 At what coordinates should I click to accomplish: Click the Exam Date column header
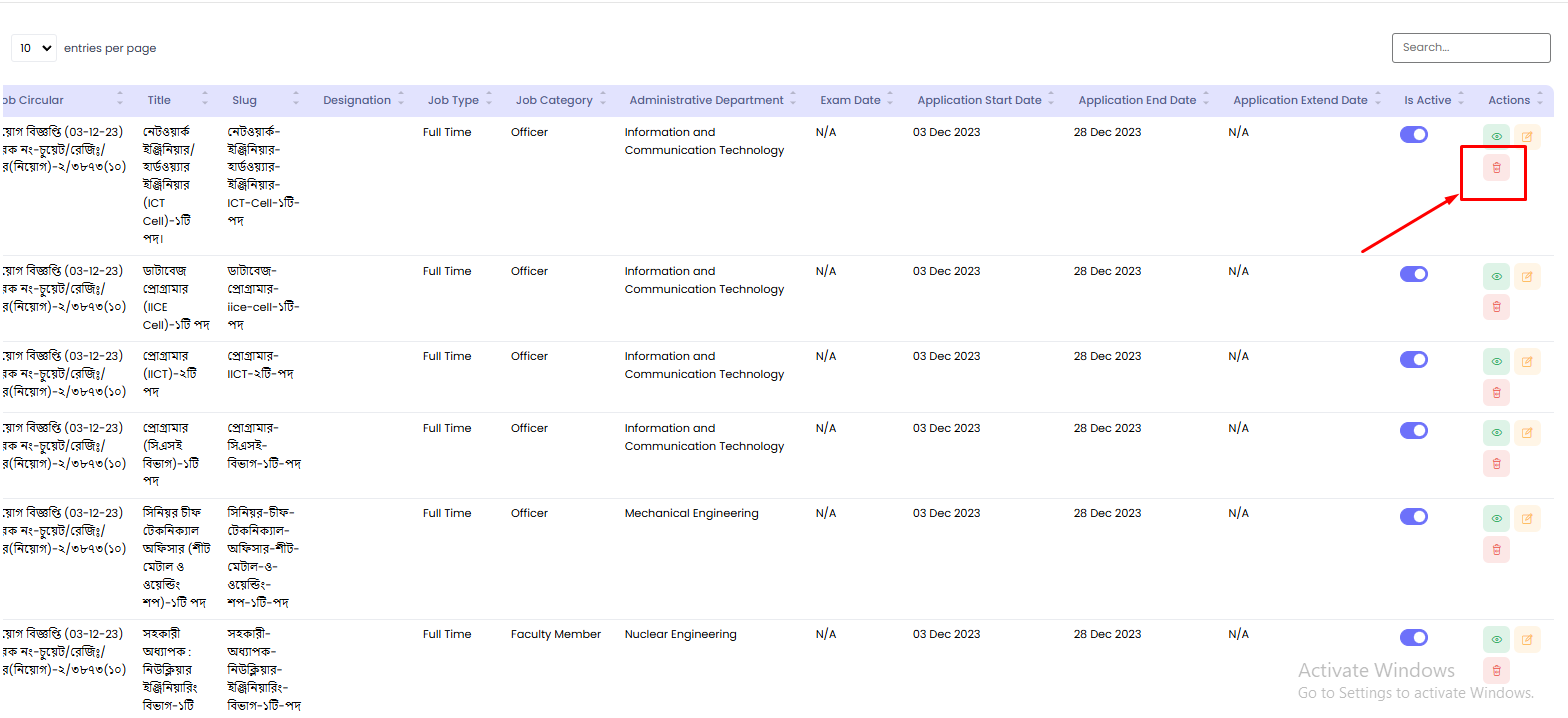(850, 100)
